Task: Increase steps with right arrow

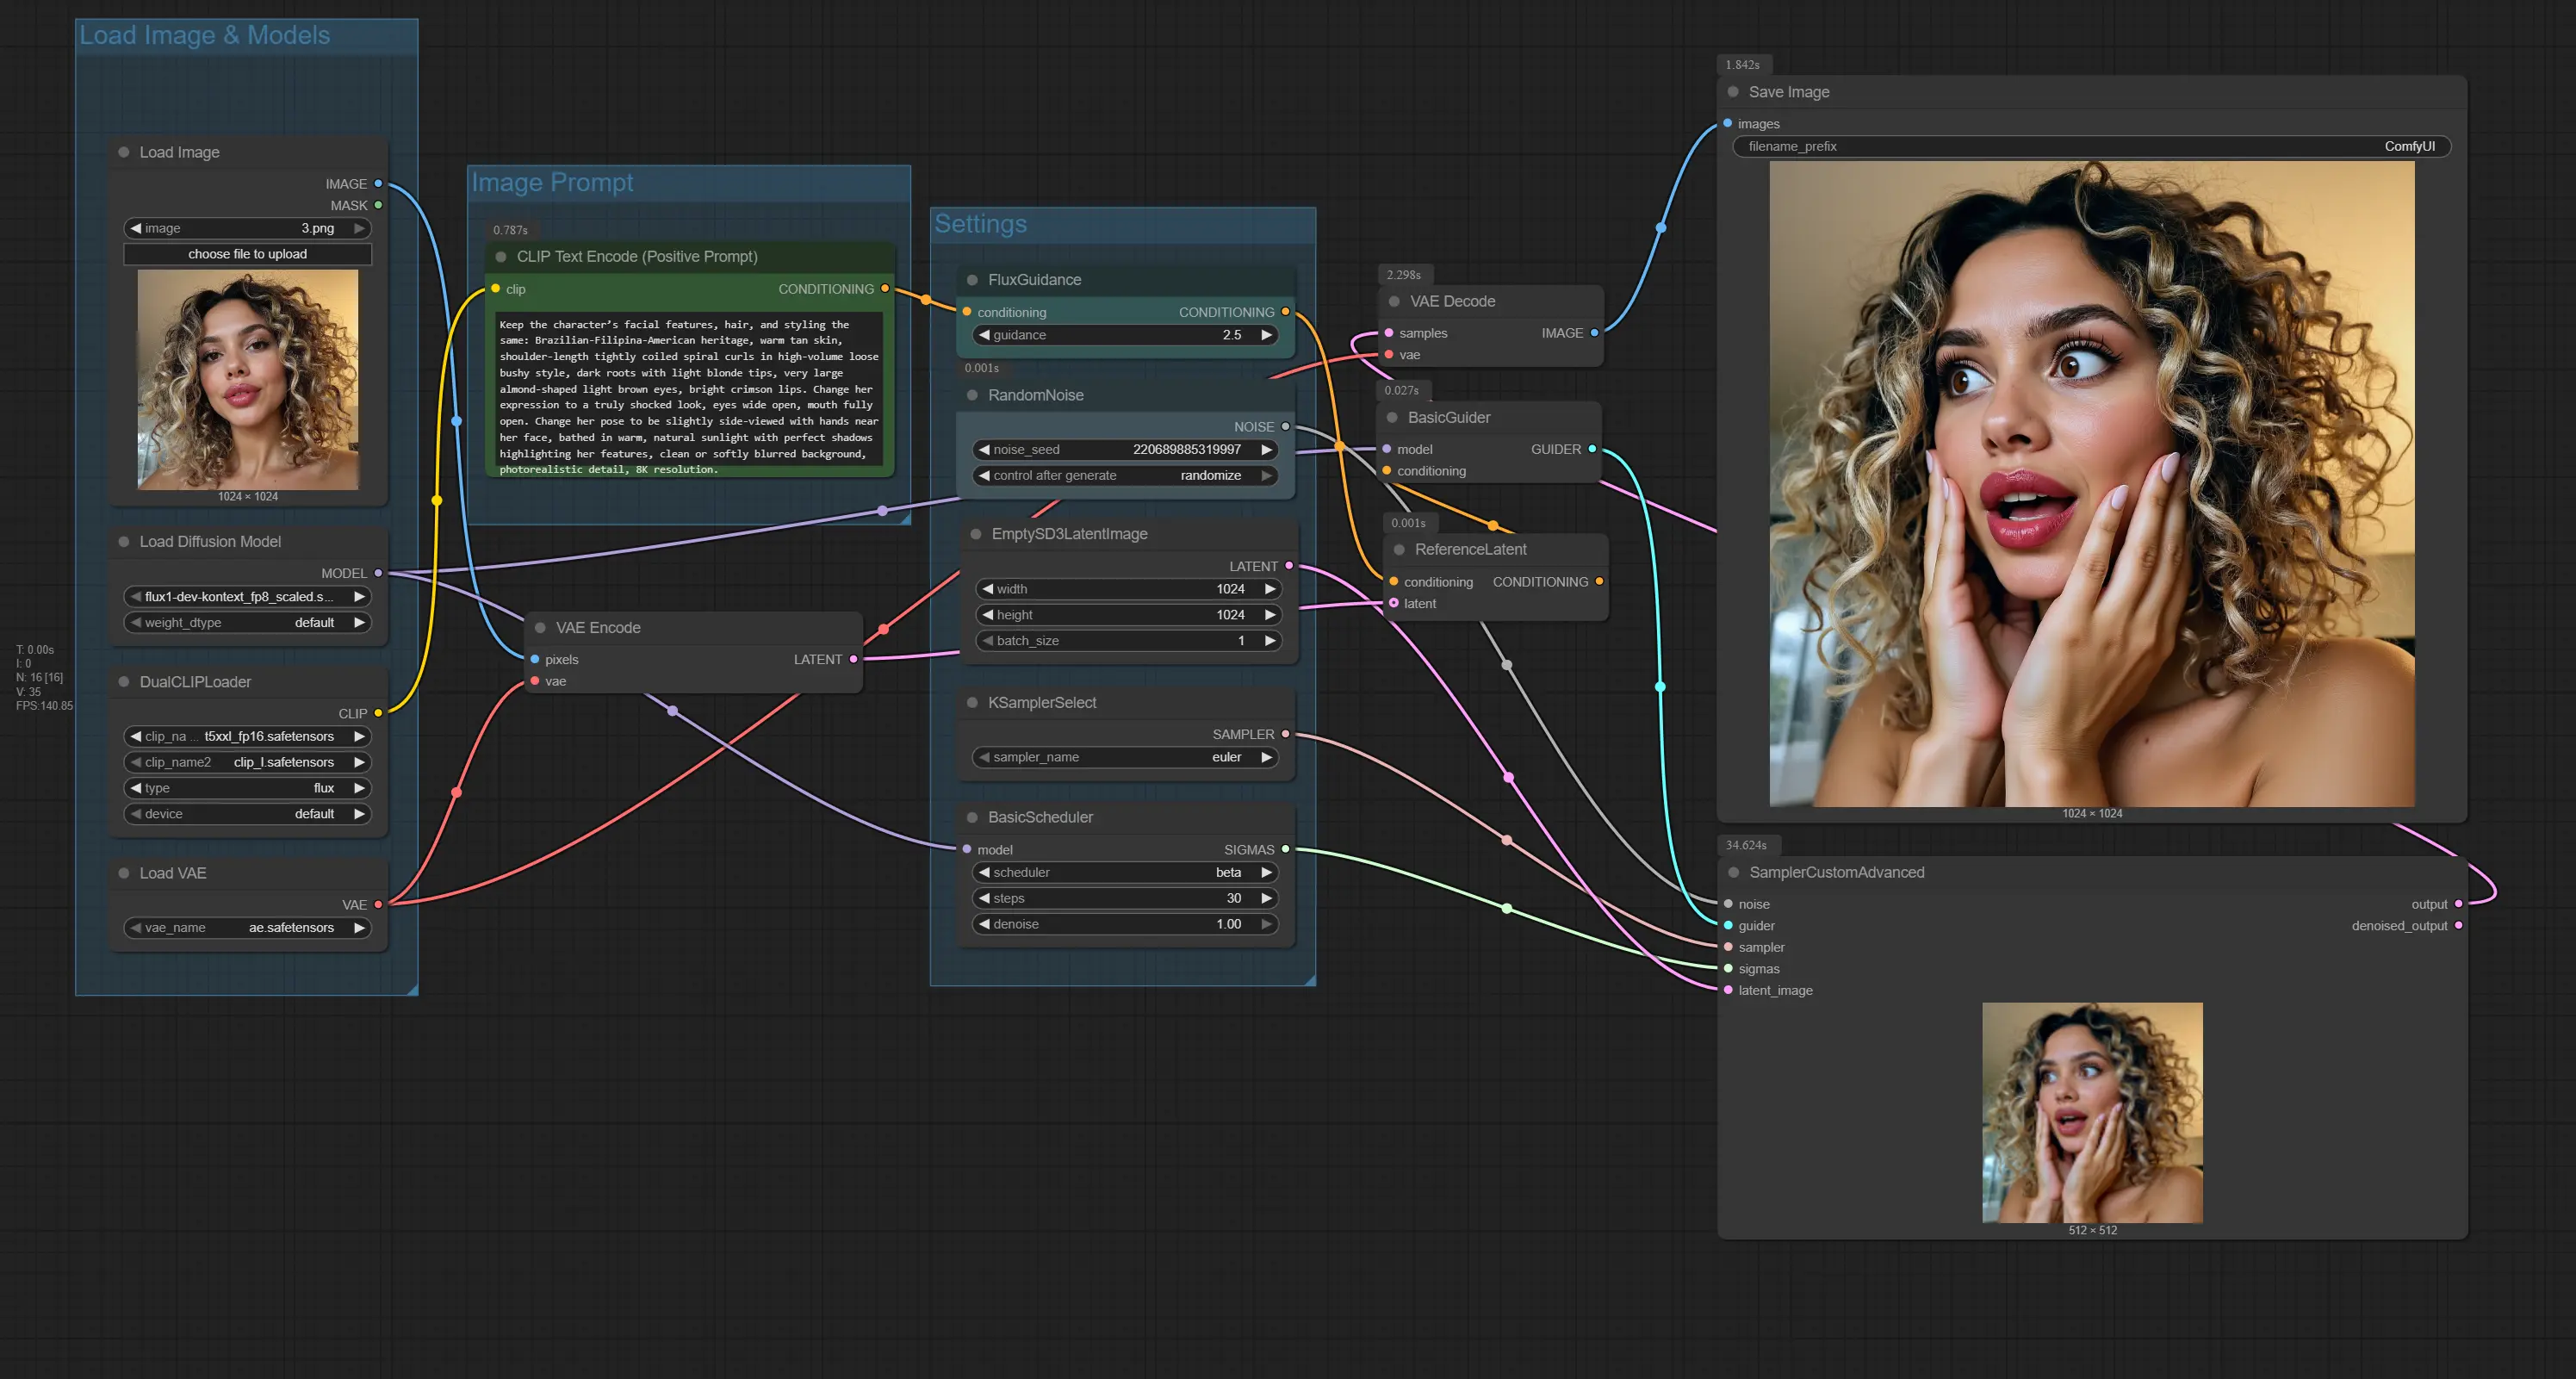Action: tap(1266, 898)
